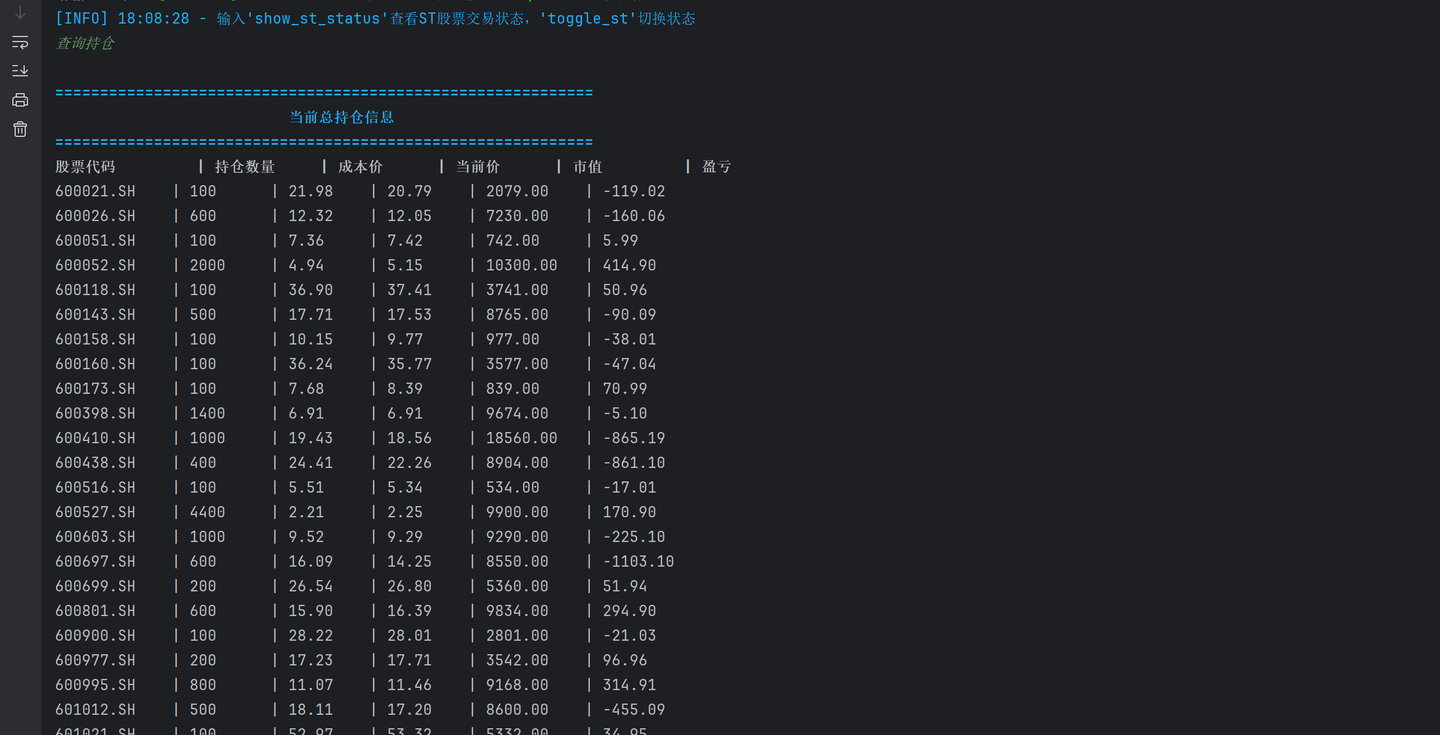
Task: Click stock code 600527.SH
Action: [95, 512]
